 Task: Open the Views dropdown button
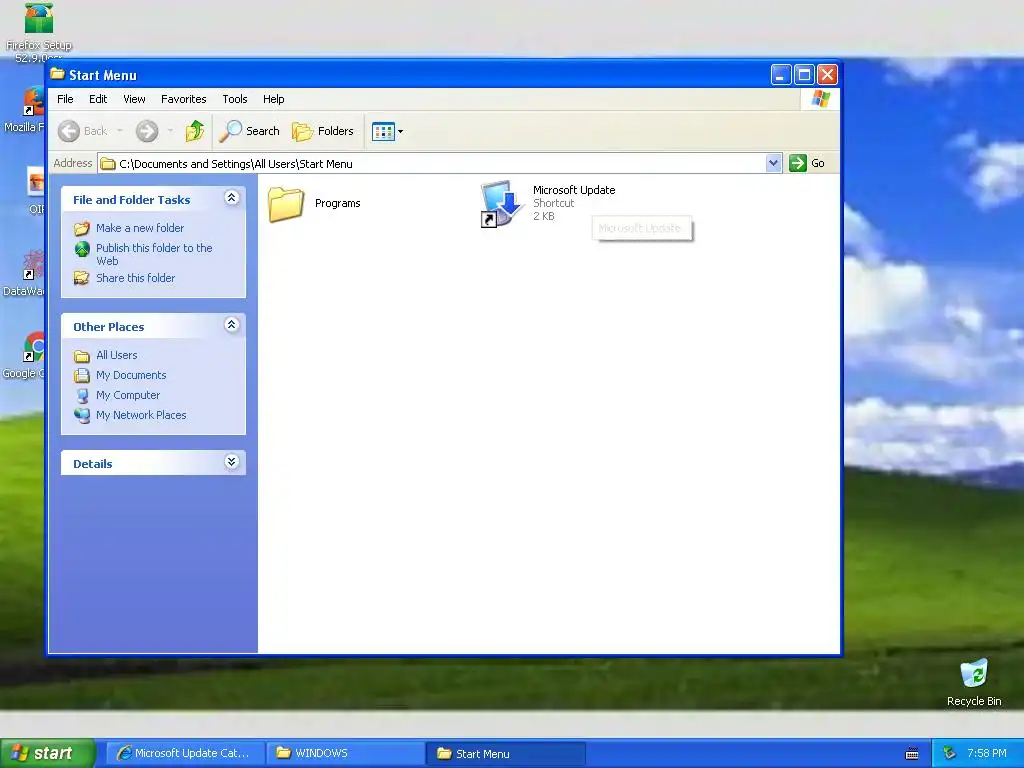387,131
